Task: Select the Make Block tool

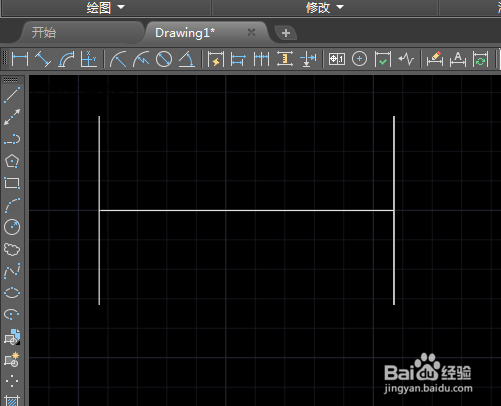Action: coord(12,359)
